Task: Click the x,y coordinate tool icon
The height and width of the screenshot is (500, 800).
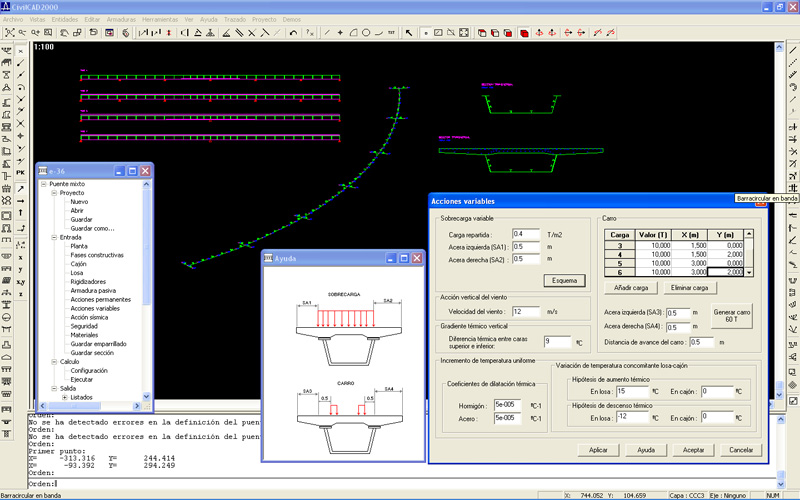Action: click(x=20, y=282)
